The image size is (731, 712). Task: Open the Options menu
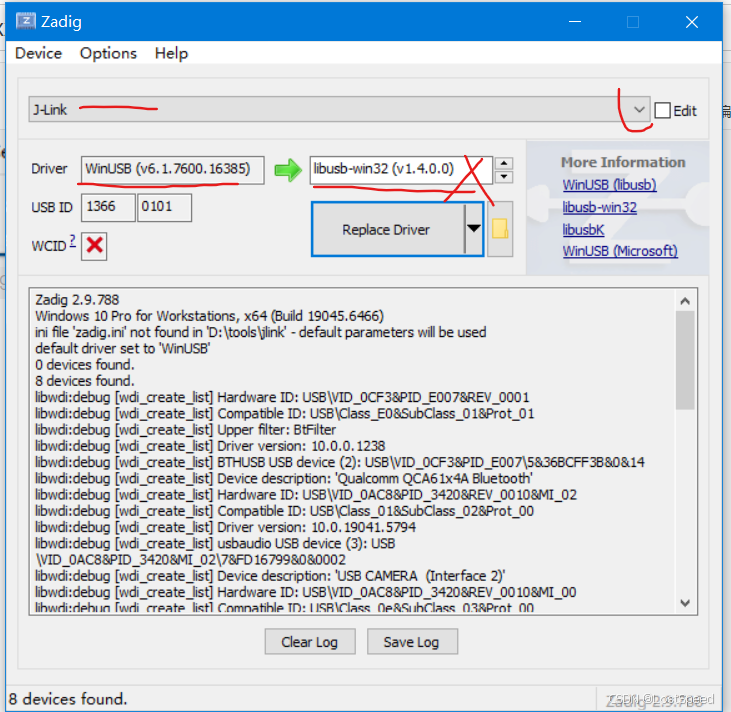click(108, 53)
